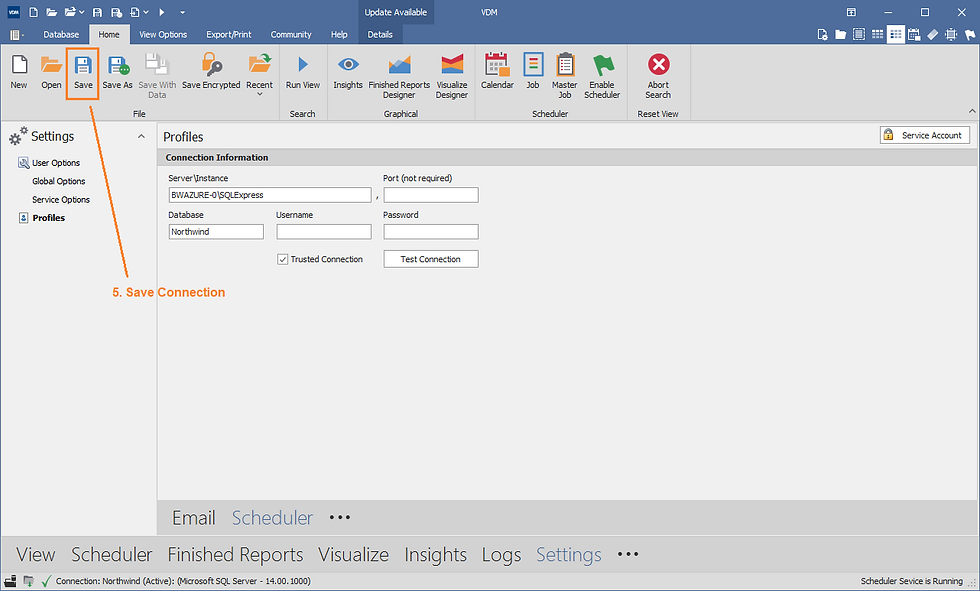Click Enable Scheduler green flag
This screenshot has width=980, height=591.
[x=602, y=76]
